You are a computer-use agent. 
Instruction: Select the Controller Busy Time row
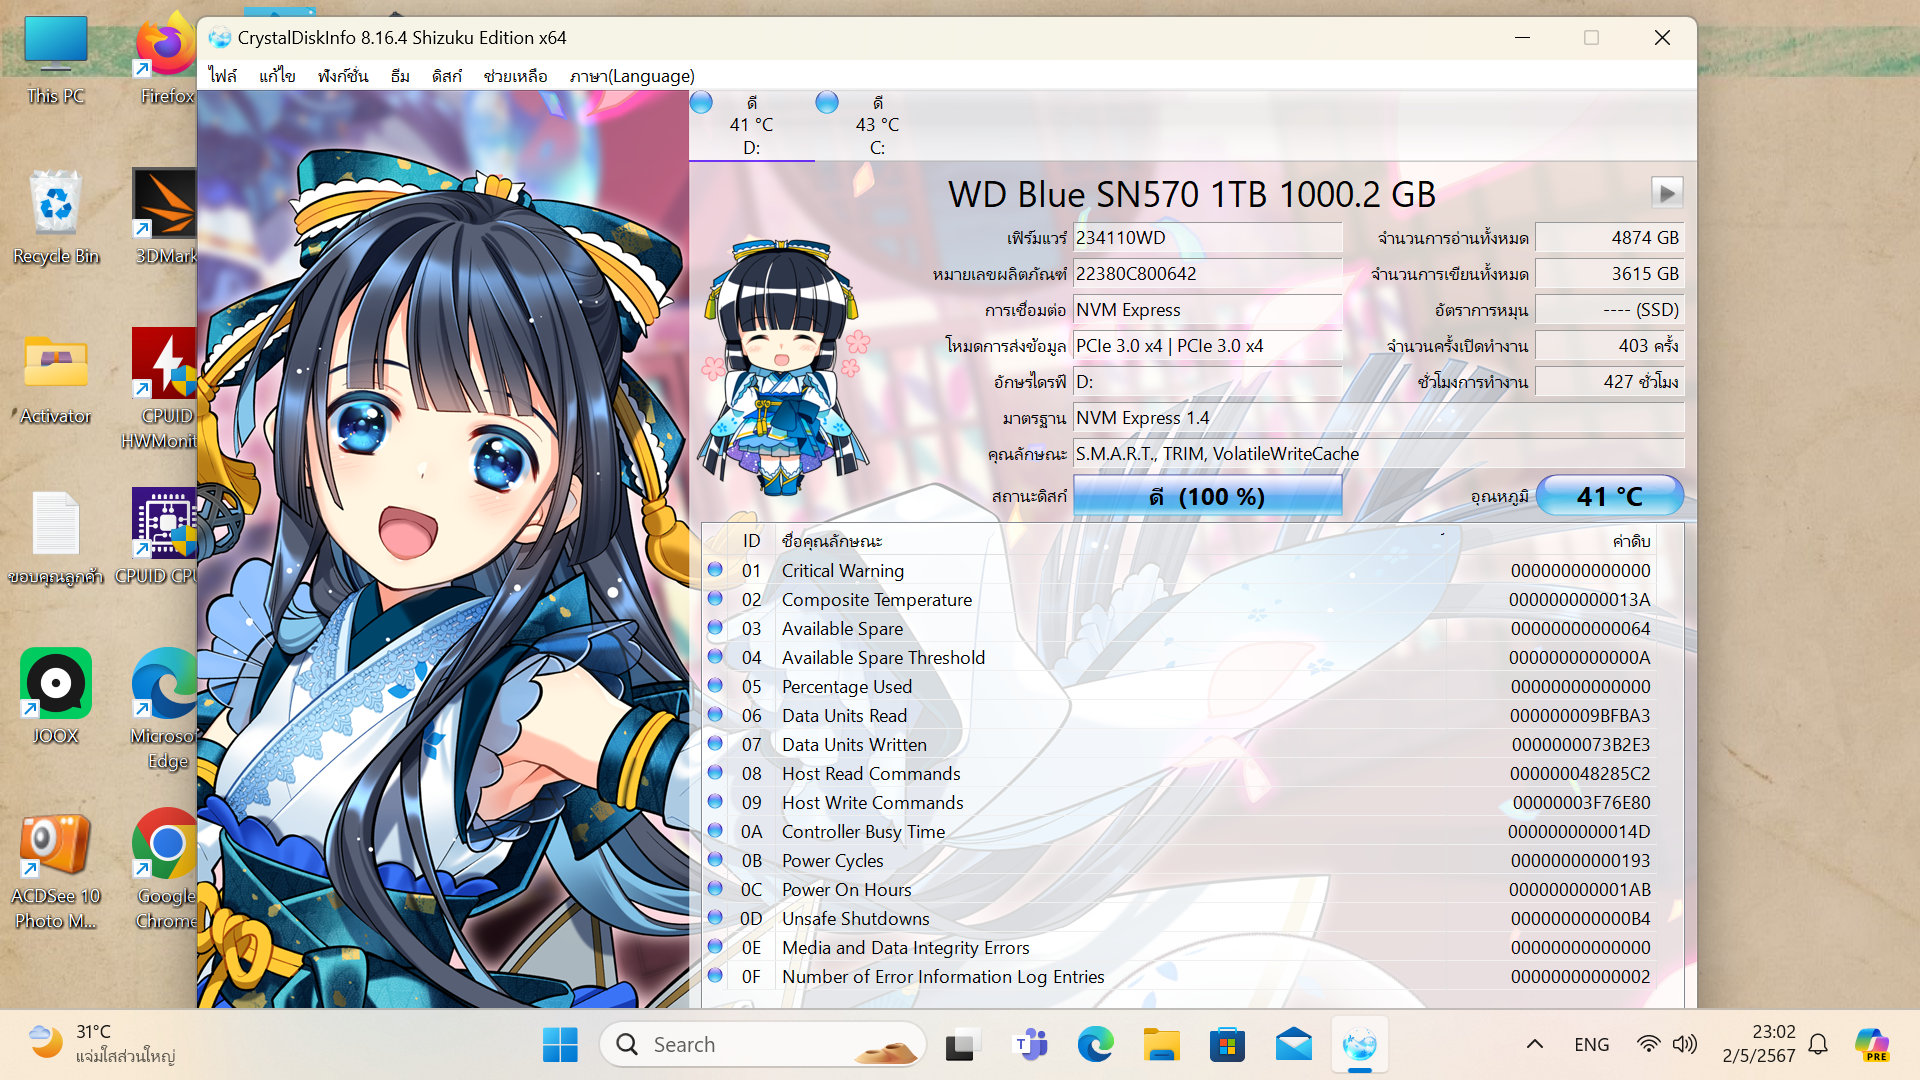click(1180, 831)
